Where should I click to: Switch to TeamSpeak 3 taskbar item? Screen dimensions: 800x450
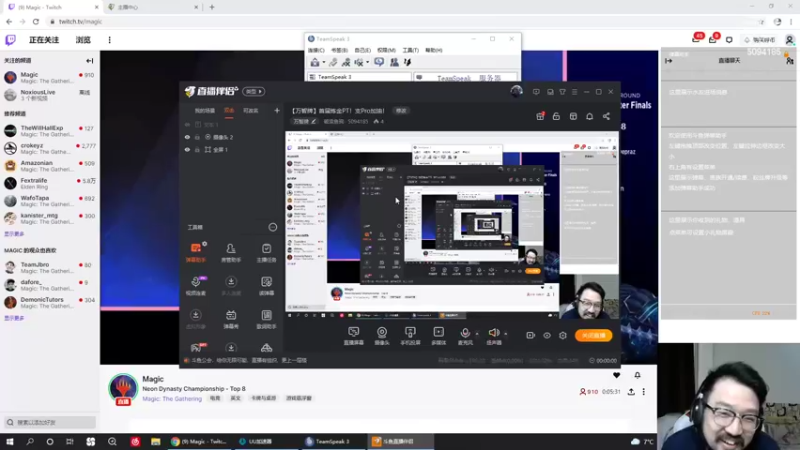coord(332,441)
